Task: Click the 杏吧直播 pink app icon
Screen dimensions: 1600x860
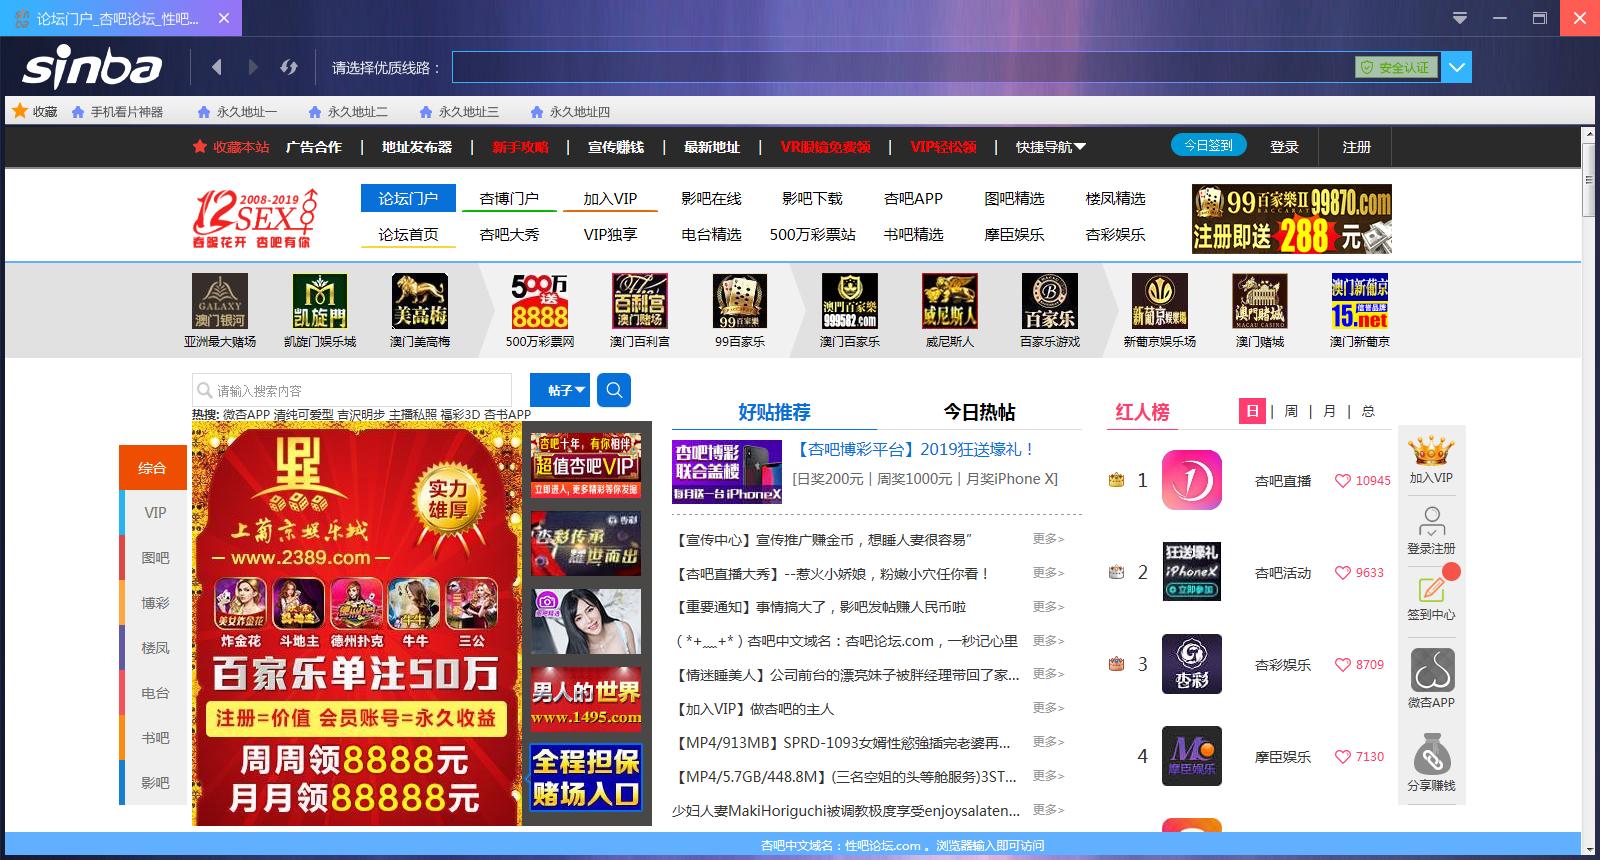Action: pos(1192,480)
